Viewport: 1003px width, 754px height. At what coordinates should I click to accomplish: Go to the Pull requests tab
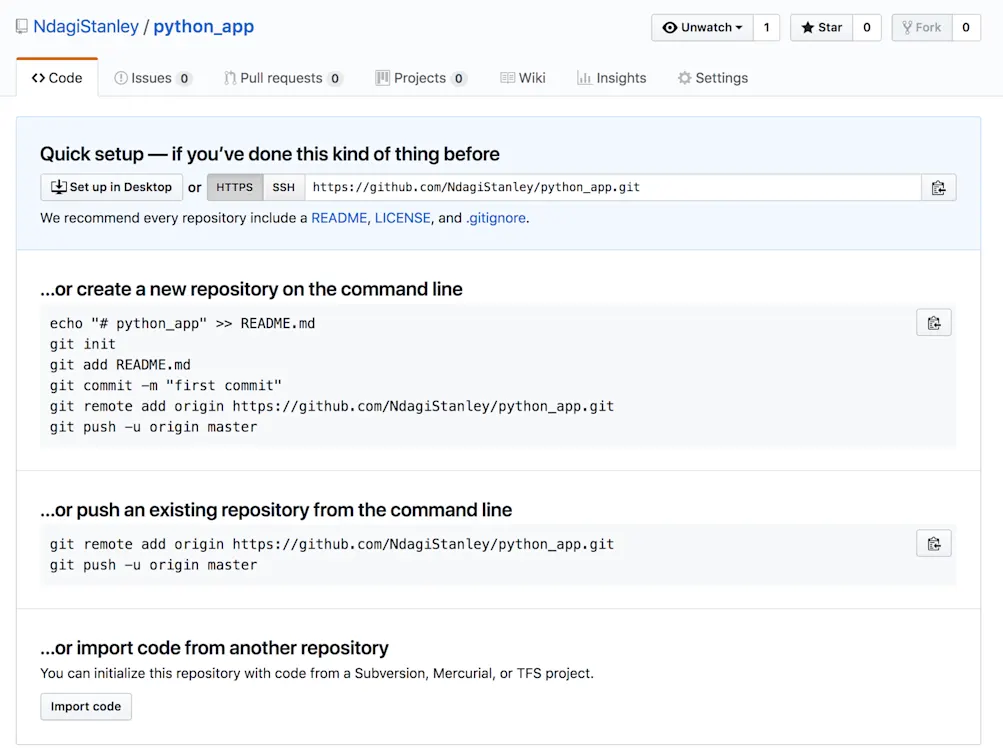tap(282, 78)
